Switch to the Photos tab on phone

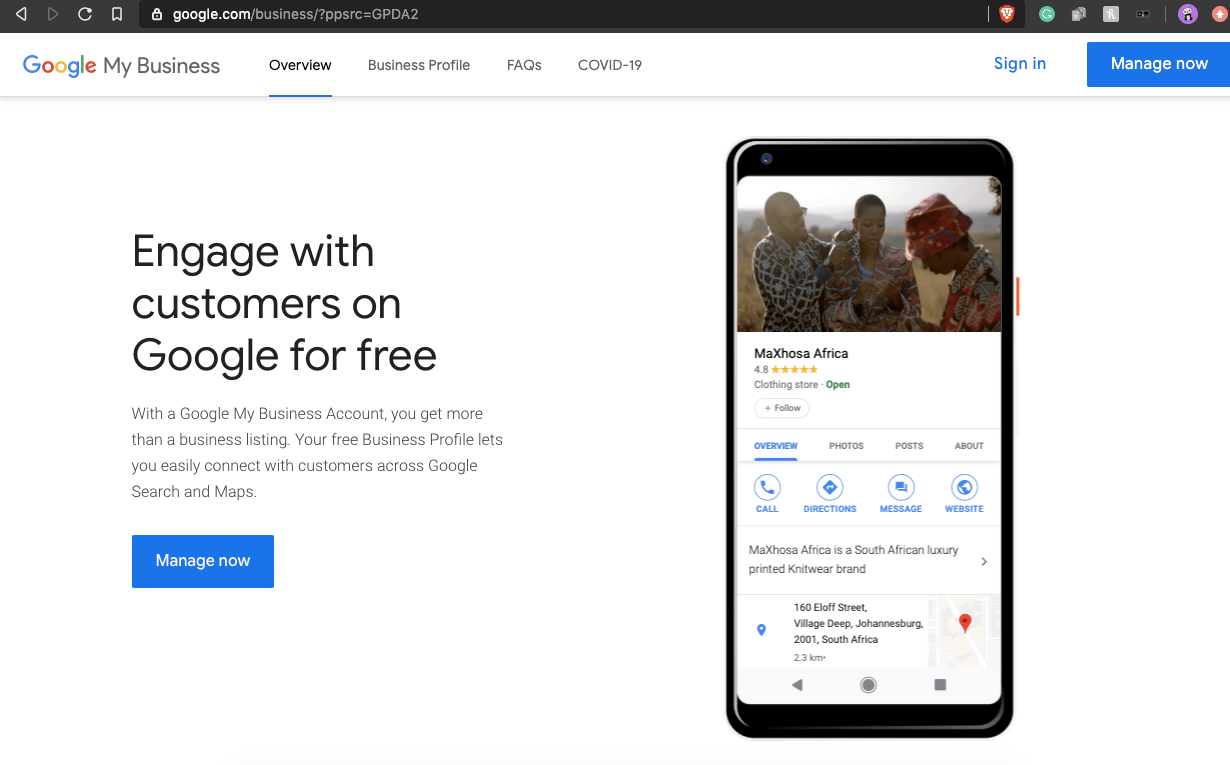[846, 446]
